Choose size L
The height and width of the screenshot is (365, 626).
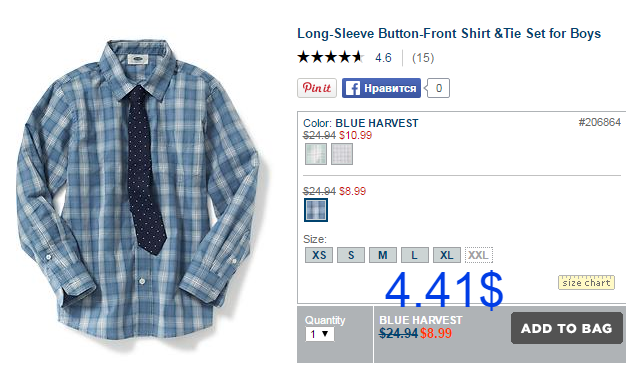tap(414, 255)
